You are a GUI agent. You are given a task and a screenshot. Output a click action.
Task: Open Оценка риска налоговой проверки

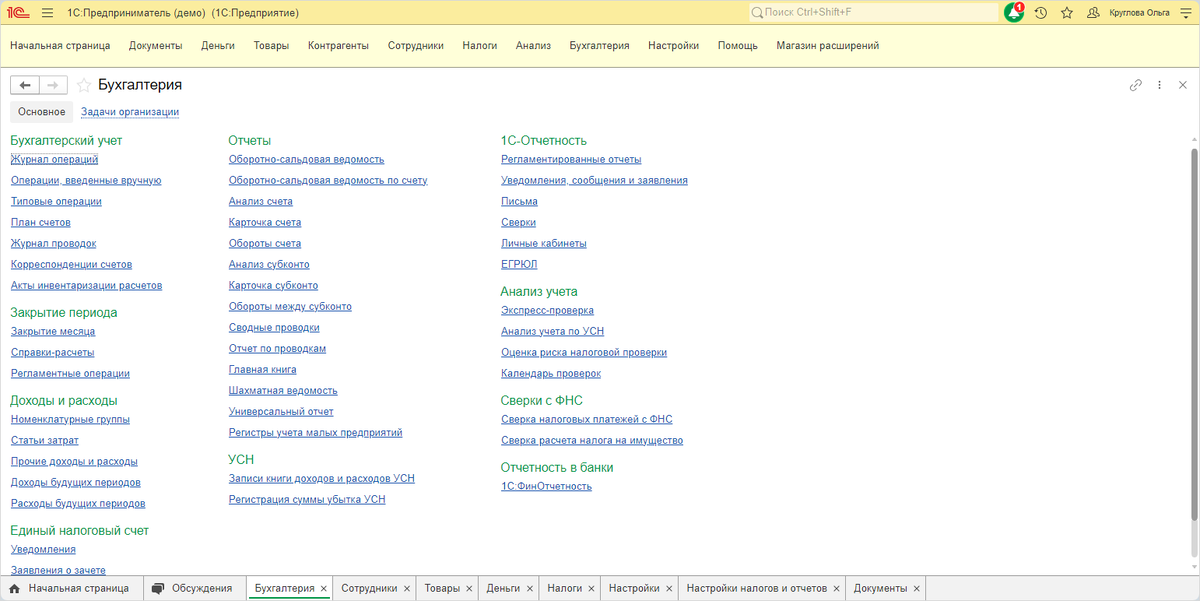click(x=584, y=352)
